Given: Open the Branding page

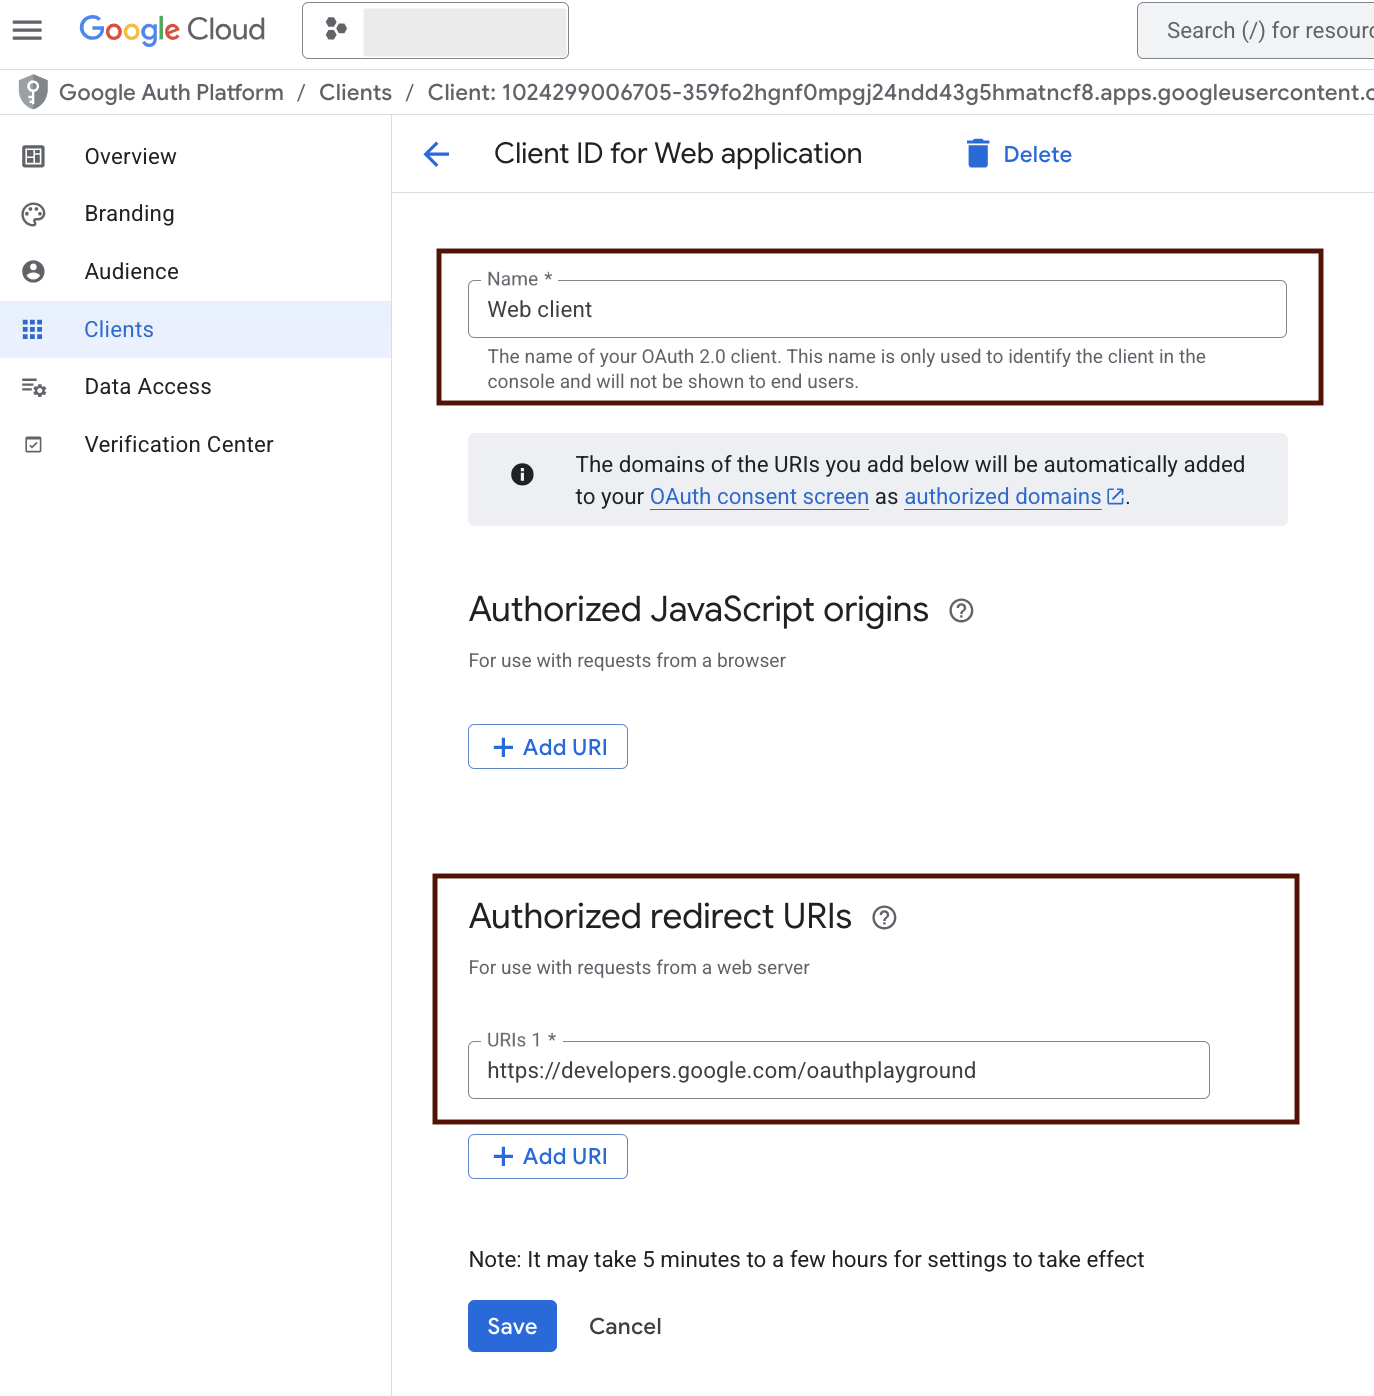Looking at the screenshot, I should [x=129, y=214].
